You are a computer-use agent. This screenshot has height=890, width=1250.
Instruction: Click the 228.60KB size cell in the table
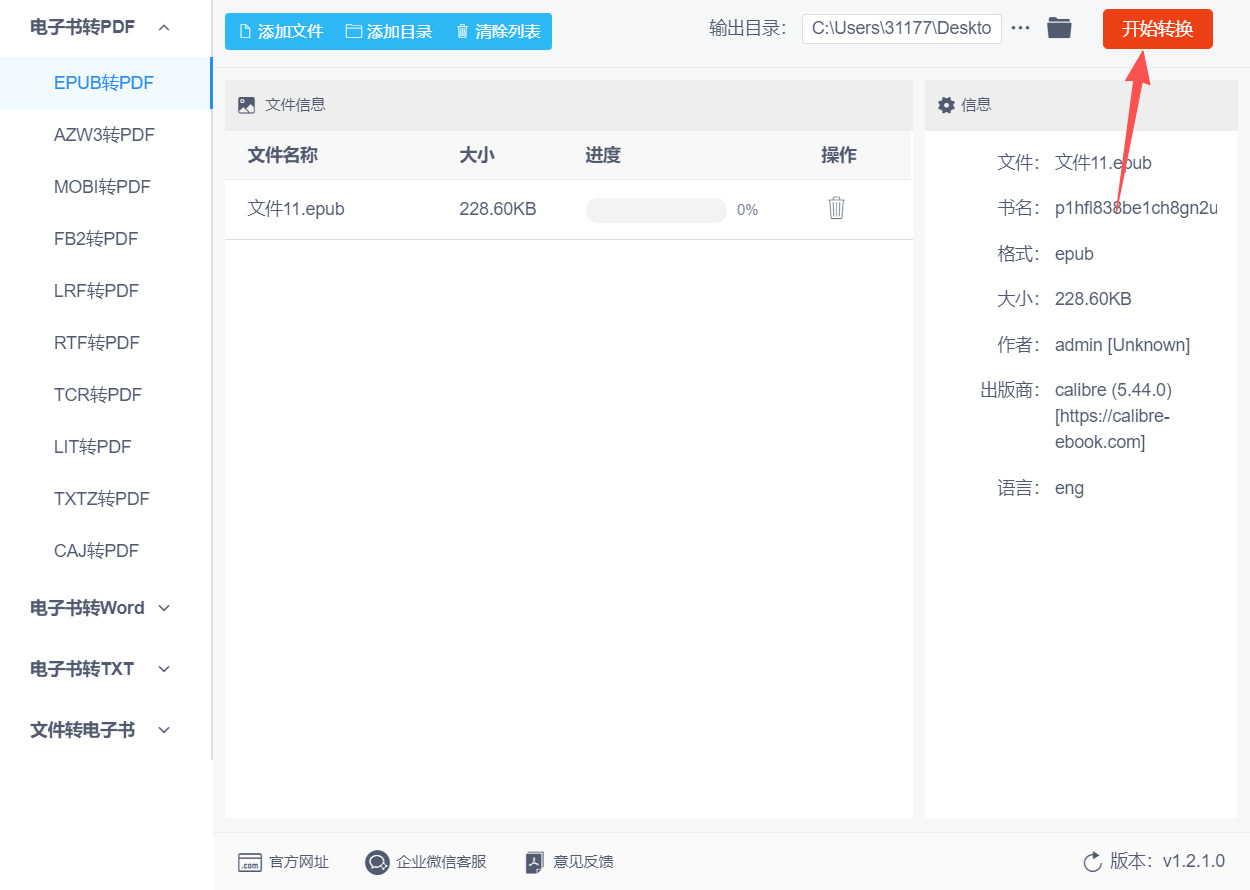[498, 209]
